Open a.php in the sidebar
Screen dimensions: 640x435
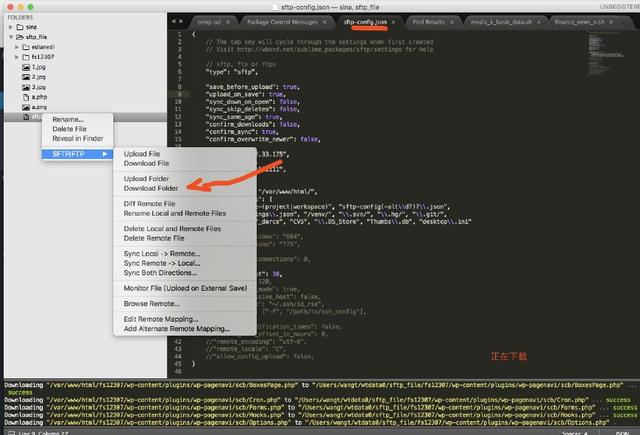pos(39,97)
